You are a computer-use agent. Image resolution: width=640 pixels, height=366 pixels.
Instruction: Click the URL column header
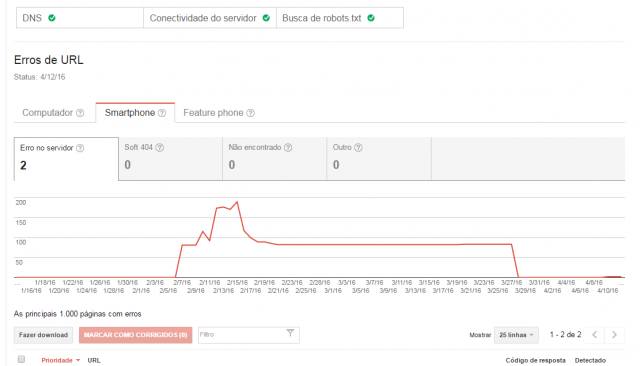click(94, 360)
